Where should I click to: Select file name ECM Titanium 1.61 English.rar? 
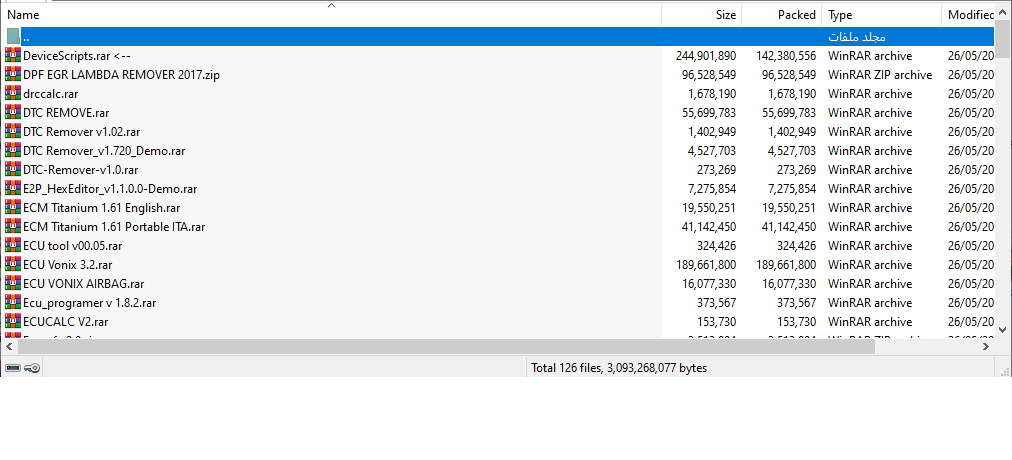point(101,208)
